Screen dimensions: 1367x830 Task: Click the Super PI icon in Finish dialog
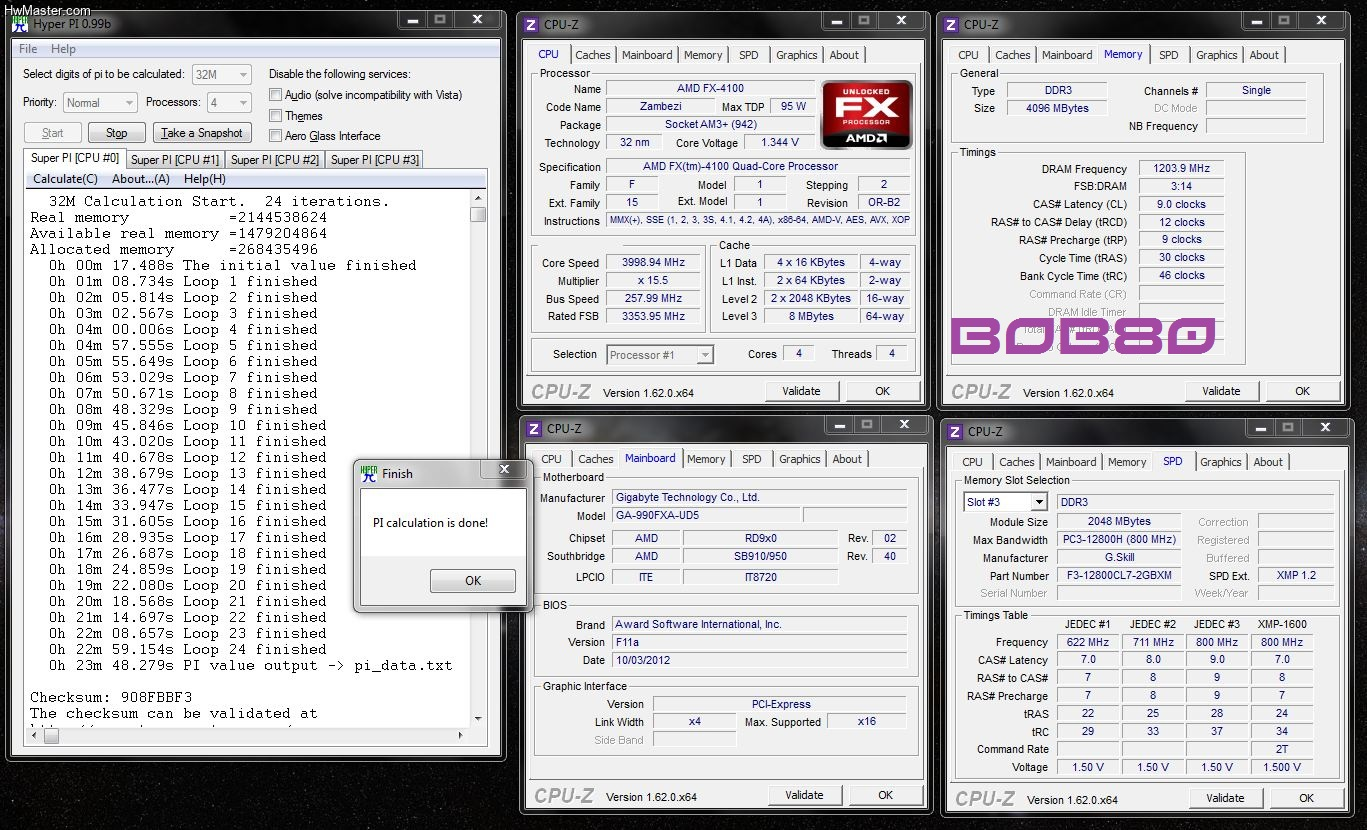click(x=370, y=473)
